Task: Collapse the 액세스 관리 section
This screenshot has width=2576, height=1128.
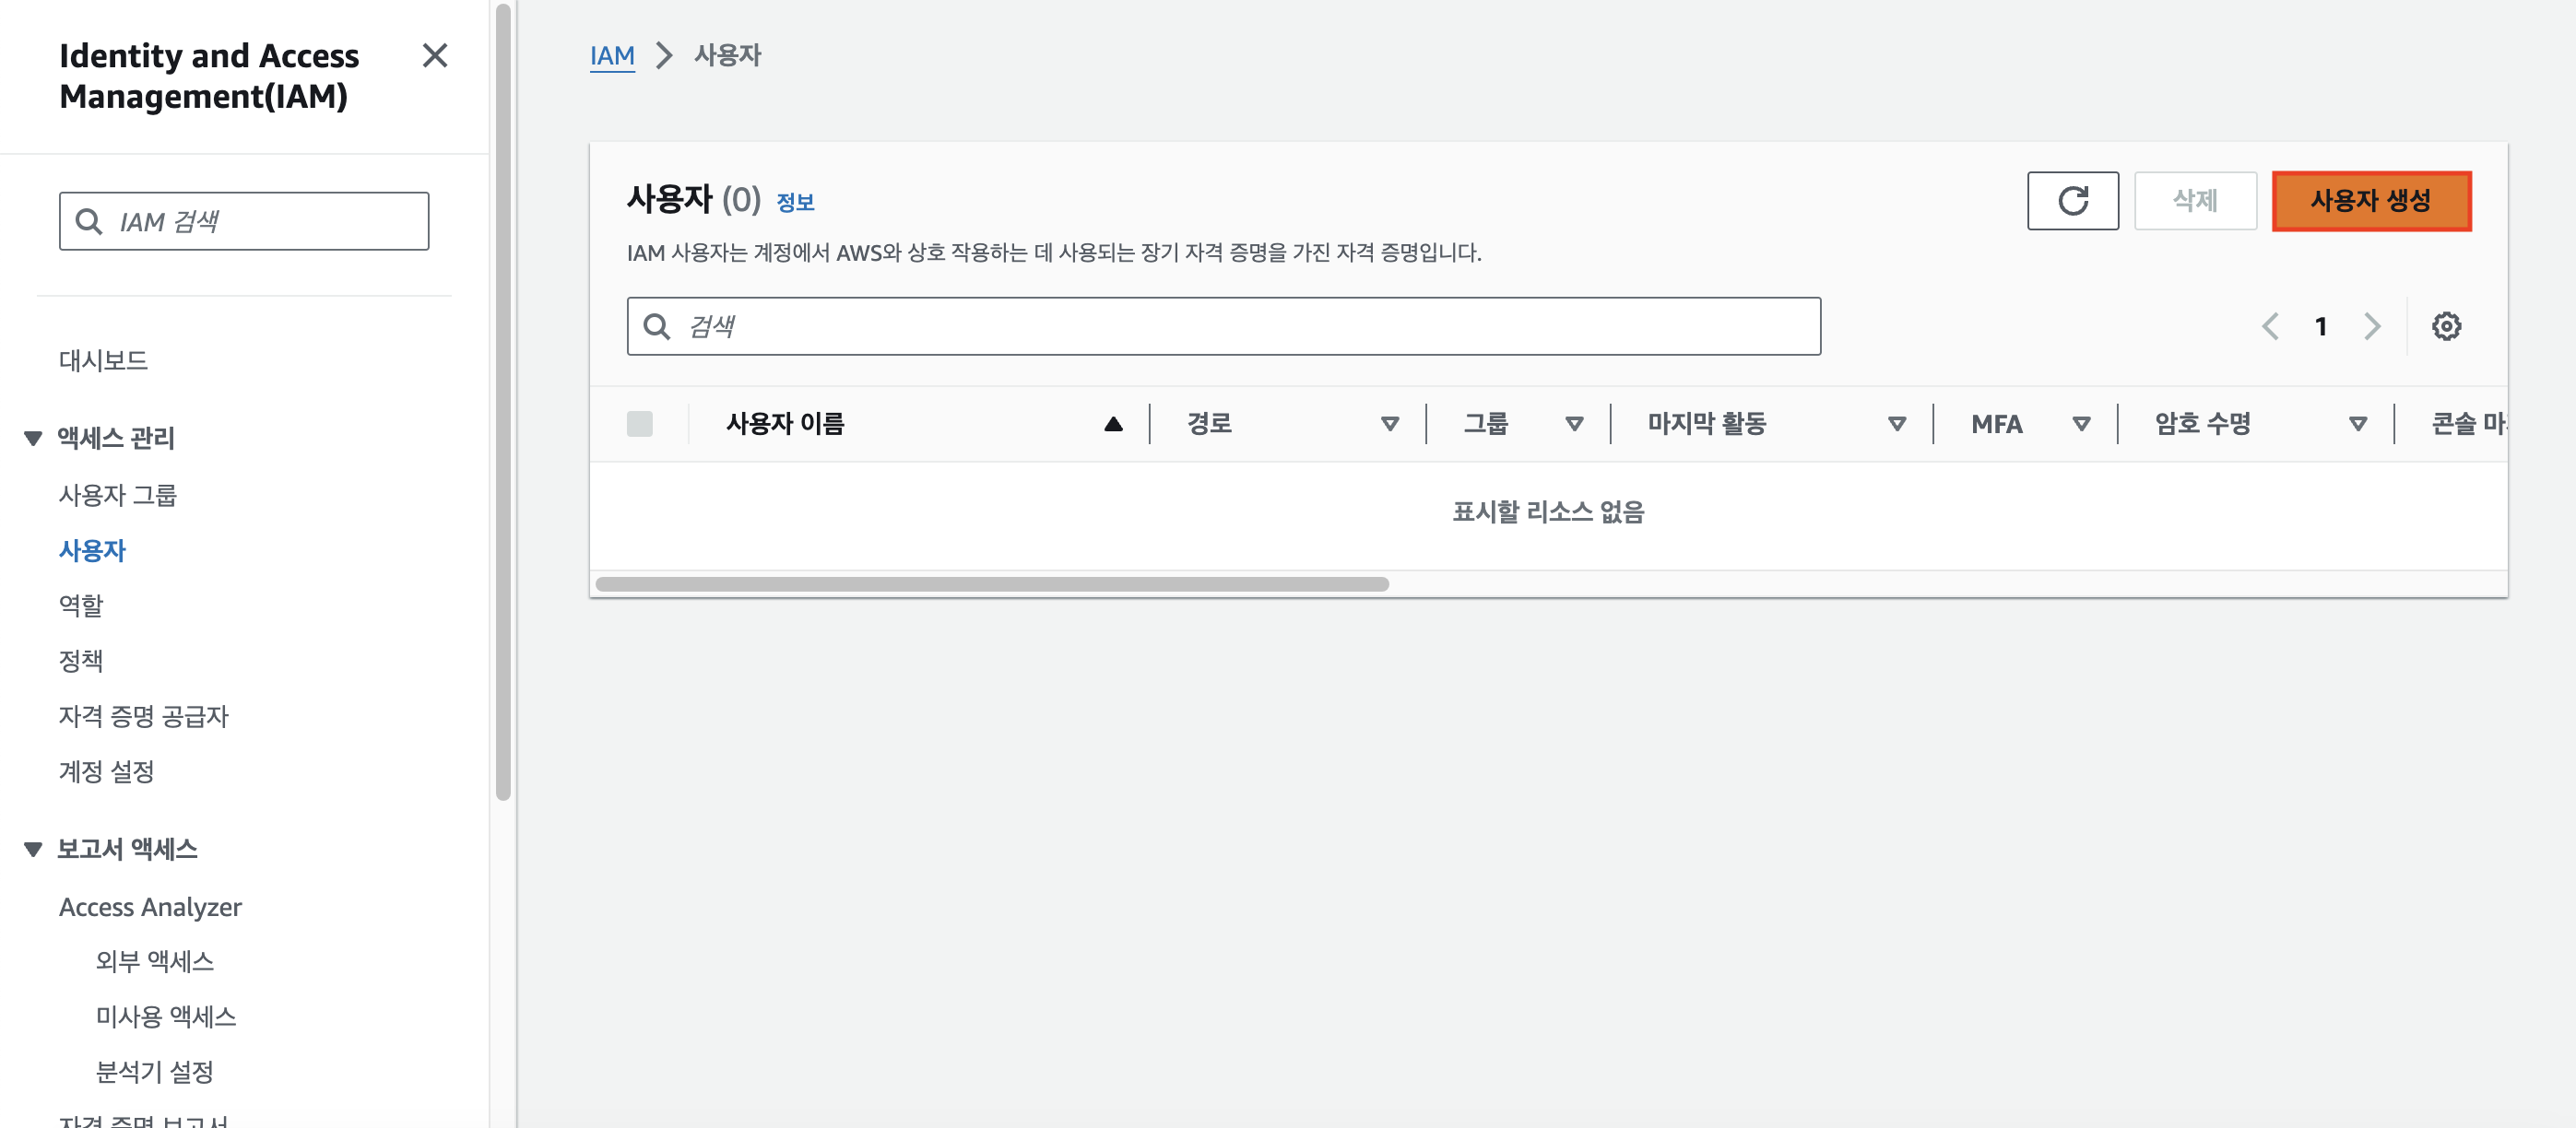Action: 33,438
